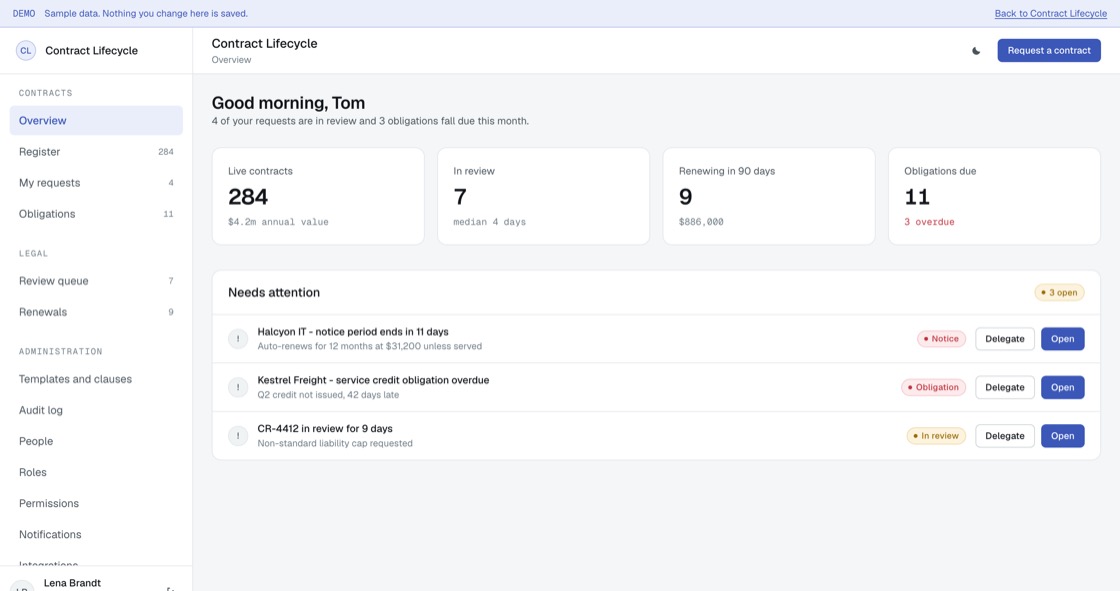Image resolution: width=1120 pixels, height=591 pixels.
Task: Click Q2 credit not issued subtitle
Action: click(x=329, y=394)
